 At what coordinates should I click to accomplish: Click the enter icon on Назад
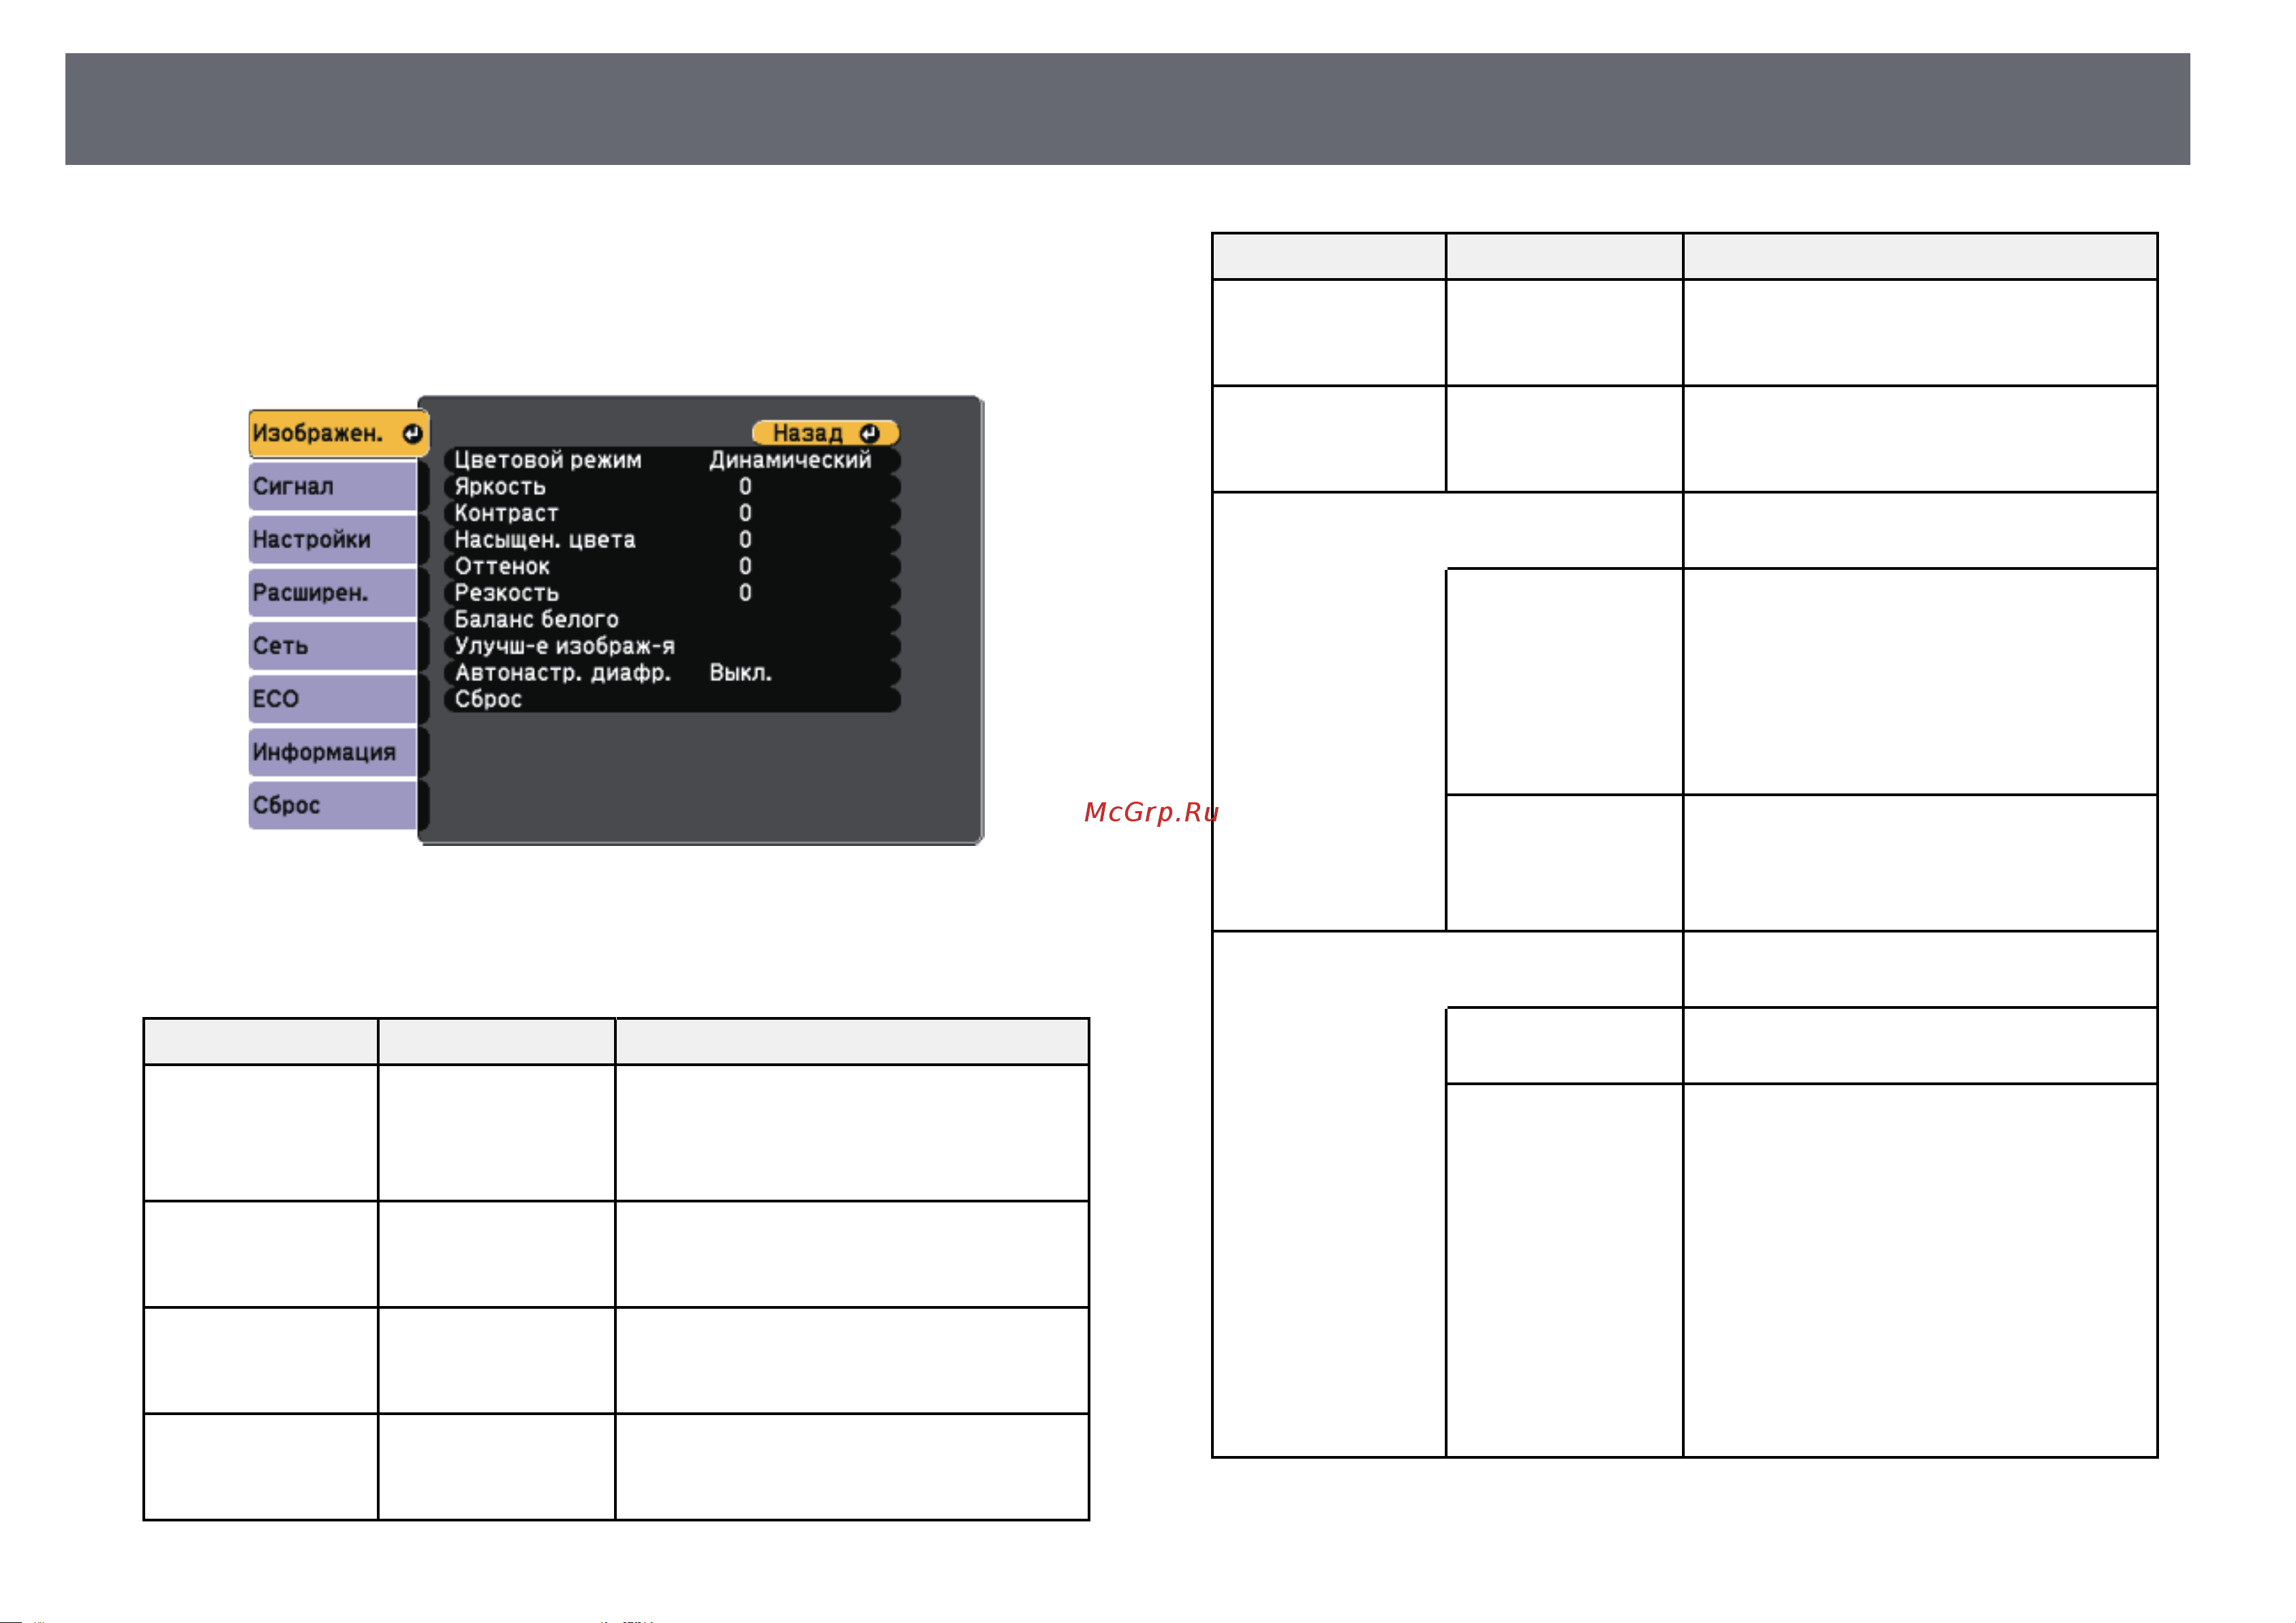pyautogui.click(x=869, y=433)
